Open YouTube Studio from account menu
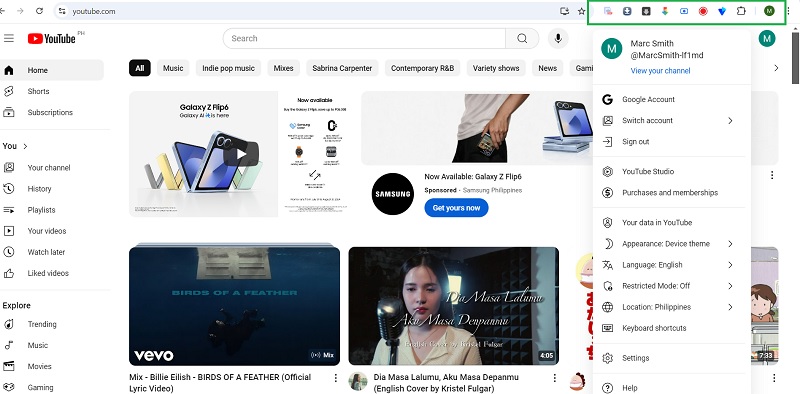 tap(671, 171)
